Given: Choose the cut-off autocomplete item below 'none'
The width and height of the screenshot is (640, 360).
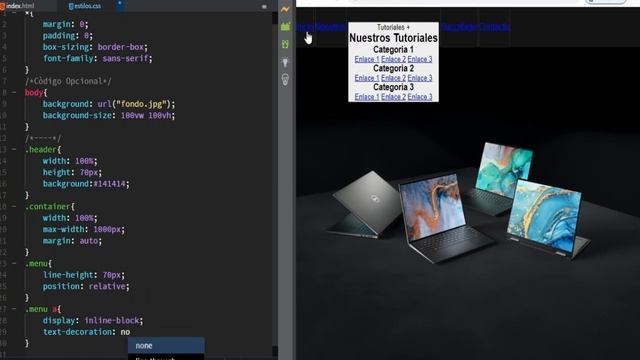Looking at the screenshot, I should 166,357.
